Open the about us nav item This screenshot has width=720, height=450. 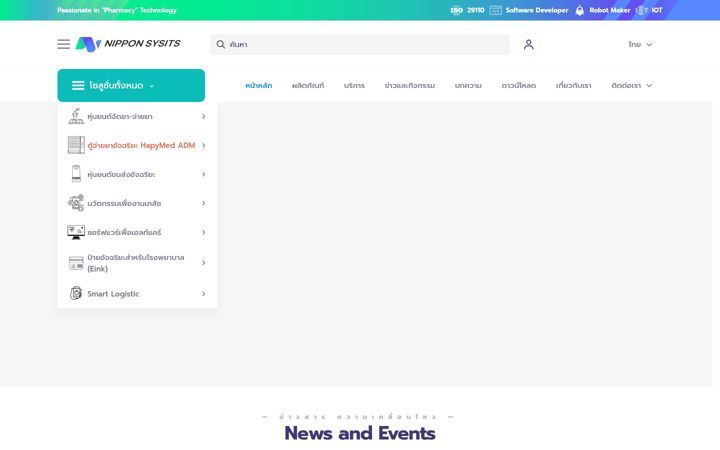[574, 85]
